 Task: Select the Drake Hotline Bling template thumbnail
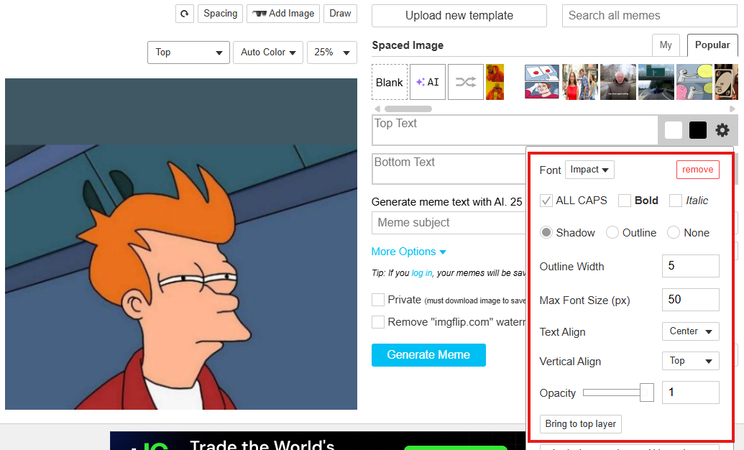click(495, 82)
